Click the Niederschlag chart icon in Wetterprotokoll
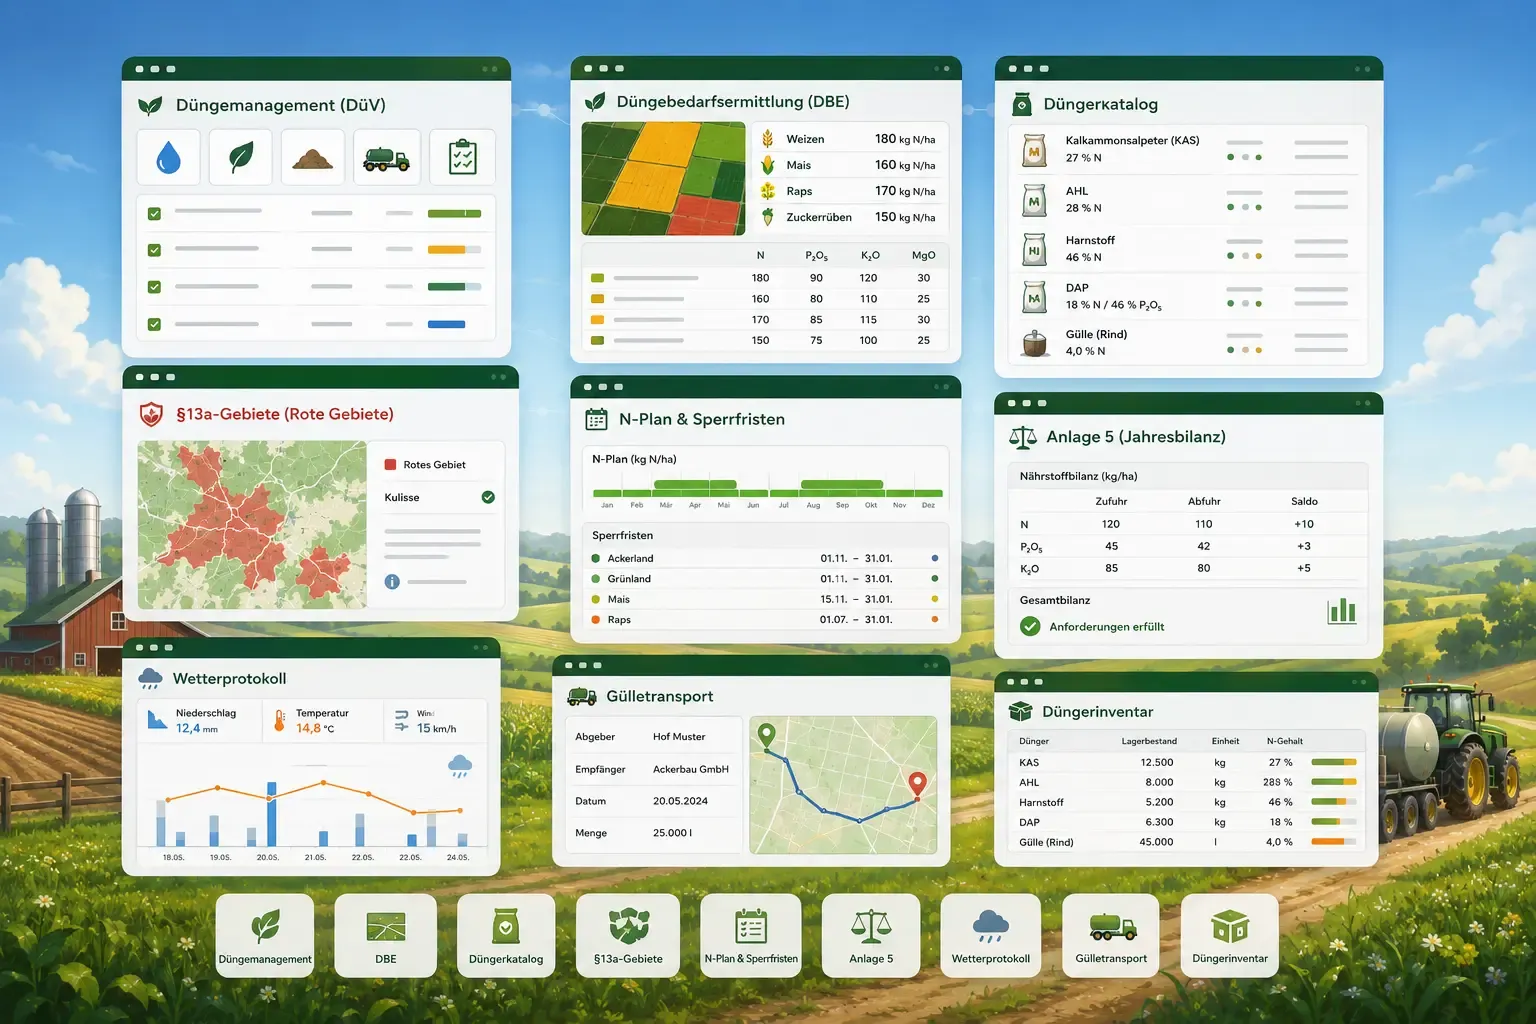 click(157, 720)
